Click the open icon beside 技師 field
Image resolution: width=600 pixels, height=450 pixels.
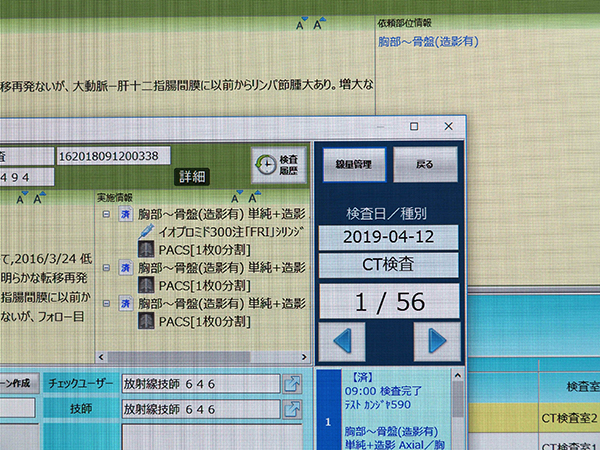[x=292, y=408]
